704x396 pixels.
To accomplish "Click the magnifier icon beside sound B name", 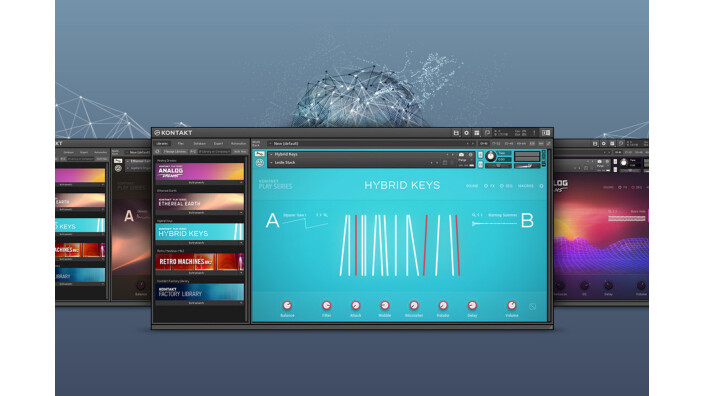I will point(474,215).
